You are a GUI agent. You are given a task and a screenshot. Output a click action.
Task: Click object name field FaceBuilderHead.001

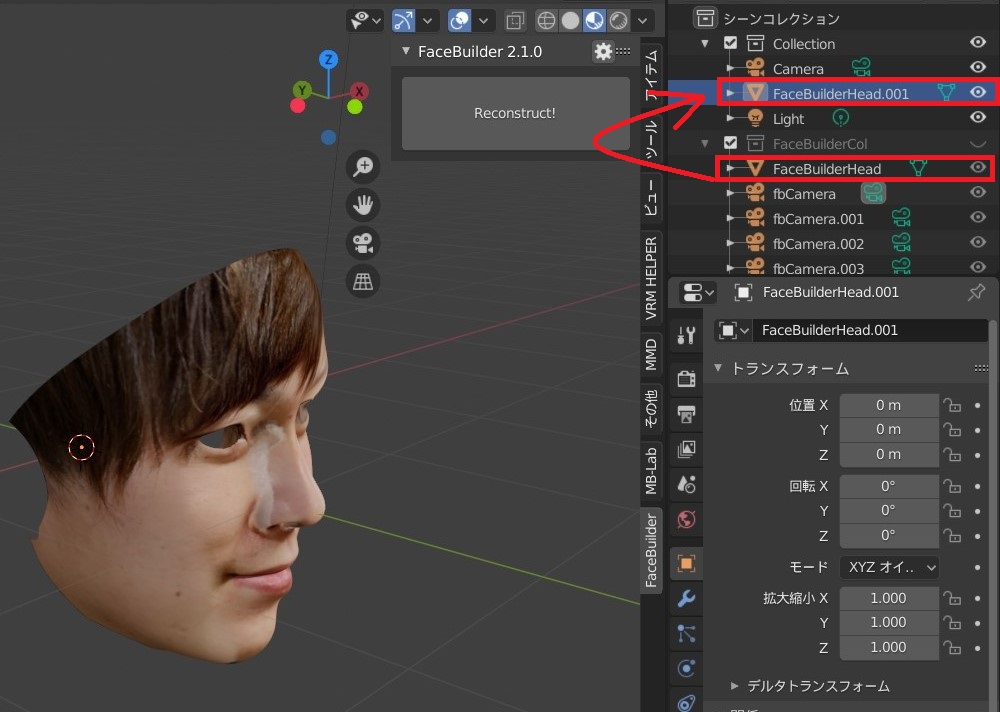(x=870, y=330)
